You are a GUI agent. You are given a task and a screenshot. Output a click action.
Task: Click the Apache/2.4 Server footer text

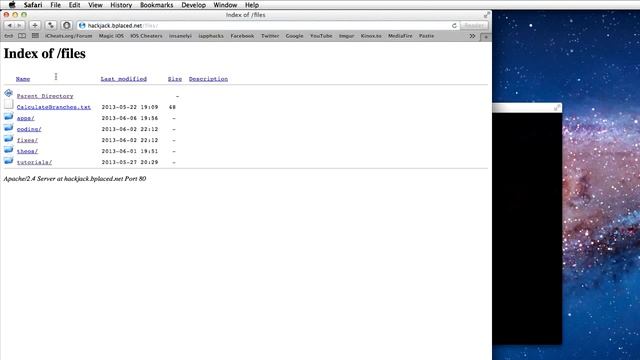click(x=75, y=179)
